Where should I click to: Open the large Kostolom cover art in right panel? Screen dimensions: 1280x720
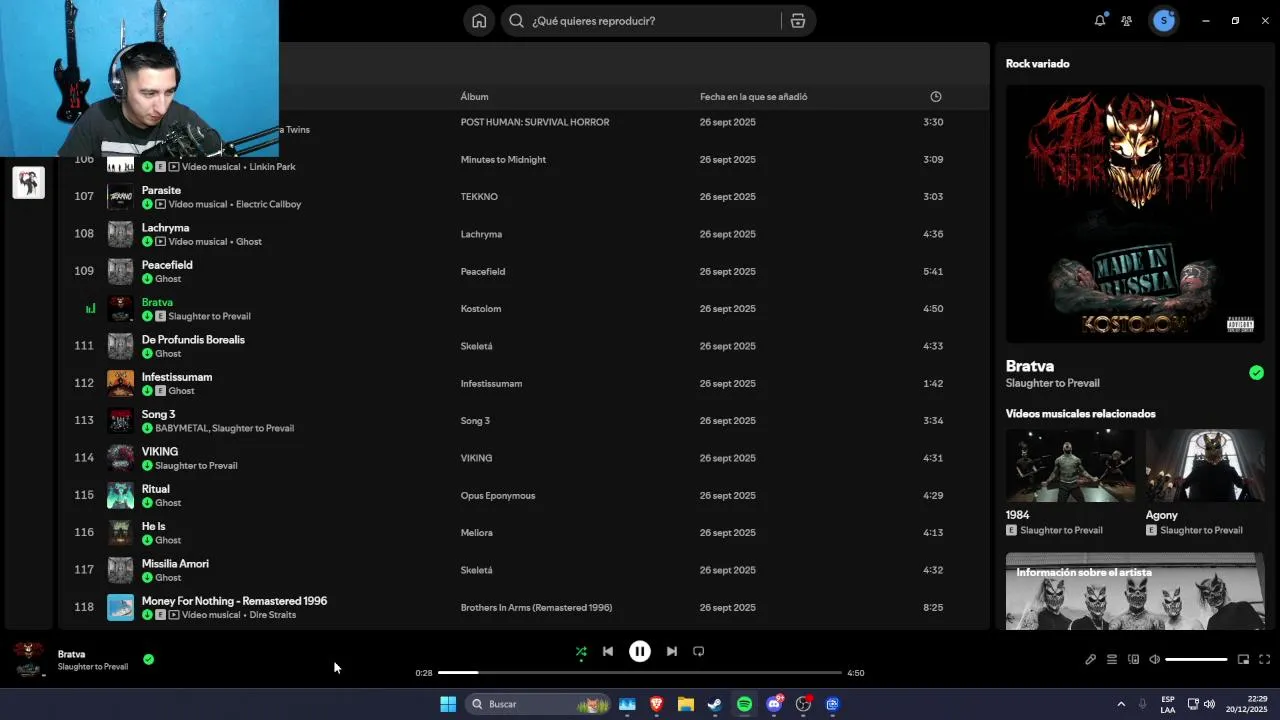tap(1135, 213)
